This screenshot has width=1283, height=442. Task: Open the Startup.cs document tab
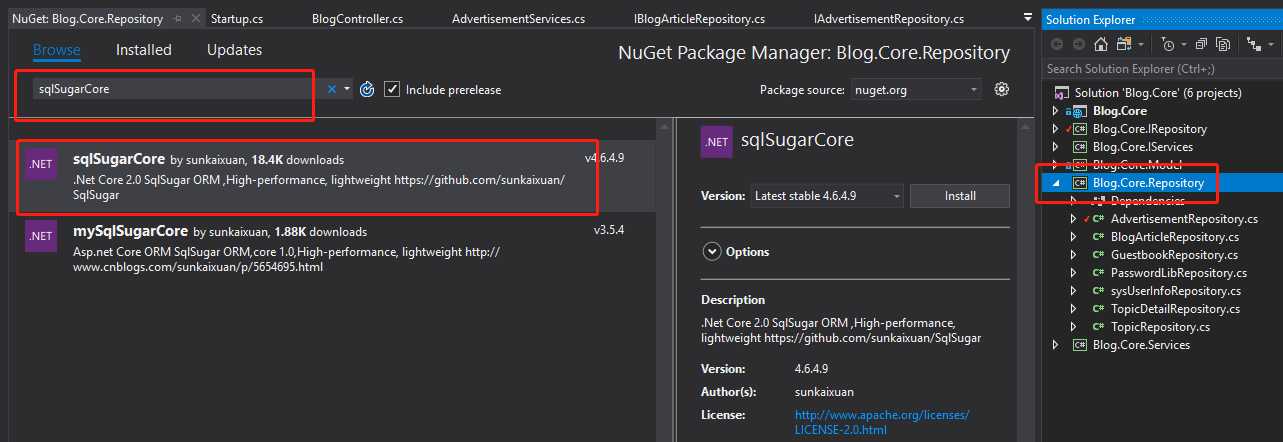point(237,18)
